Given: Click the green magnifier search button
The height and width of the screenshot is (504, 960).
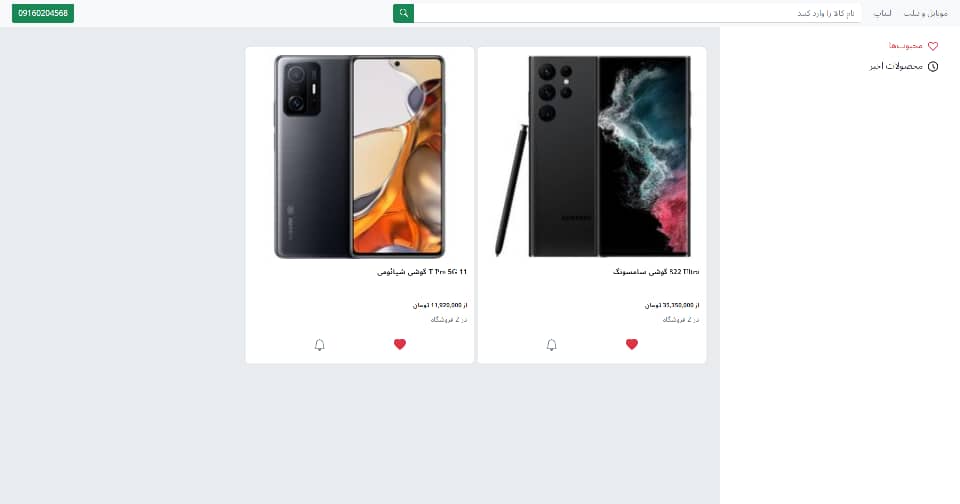Looking at the screenshot, I should (403, 13).
